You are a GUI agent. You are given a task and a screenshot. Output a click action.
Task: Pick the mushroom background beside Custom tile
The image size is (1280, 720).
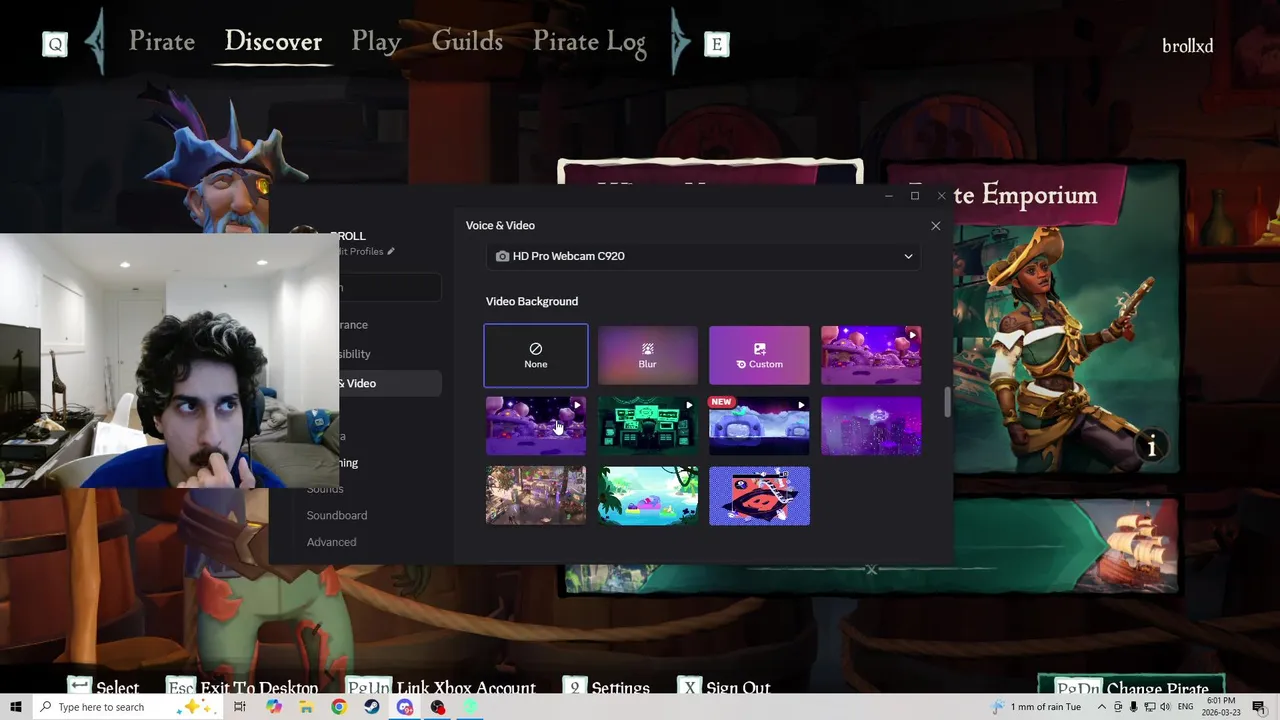(x=871, y=355)
